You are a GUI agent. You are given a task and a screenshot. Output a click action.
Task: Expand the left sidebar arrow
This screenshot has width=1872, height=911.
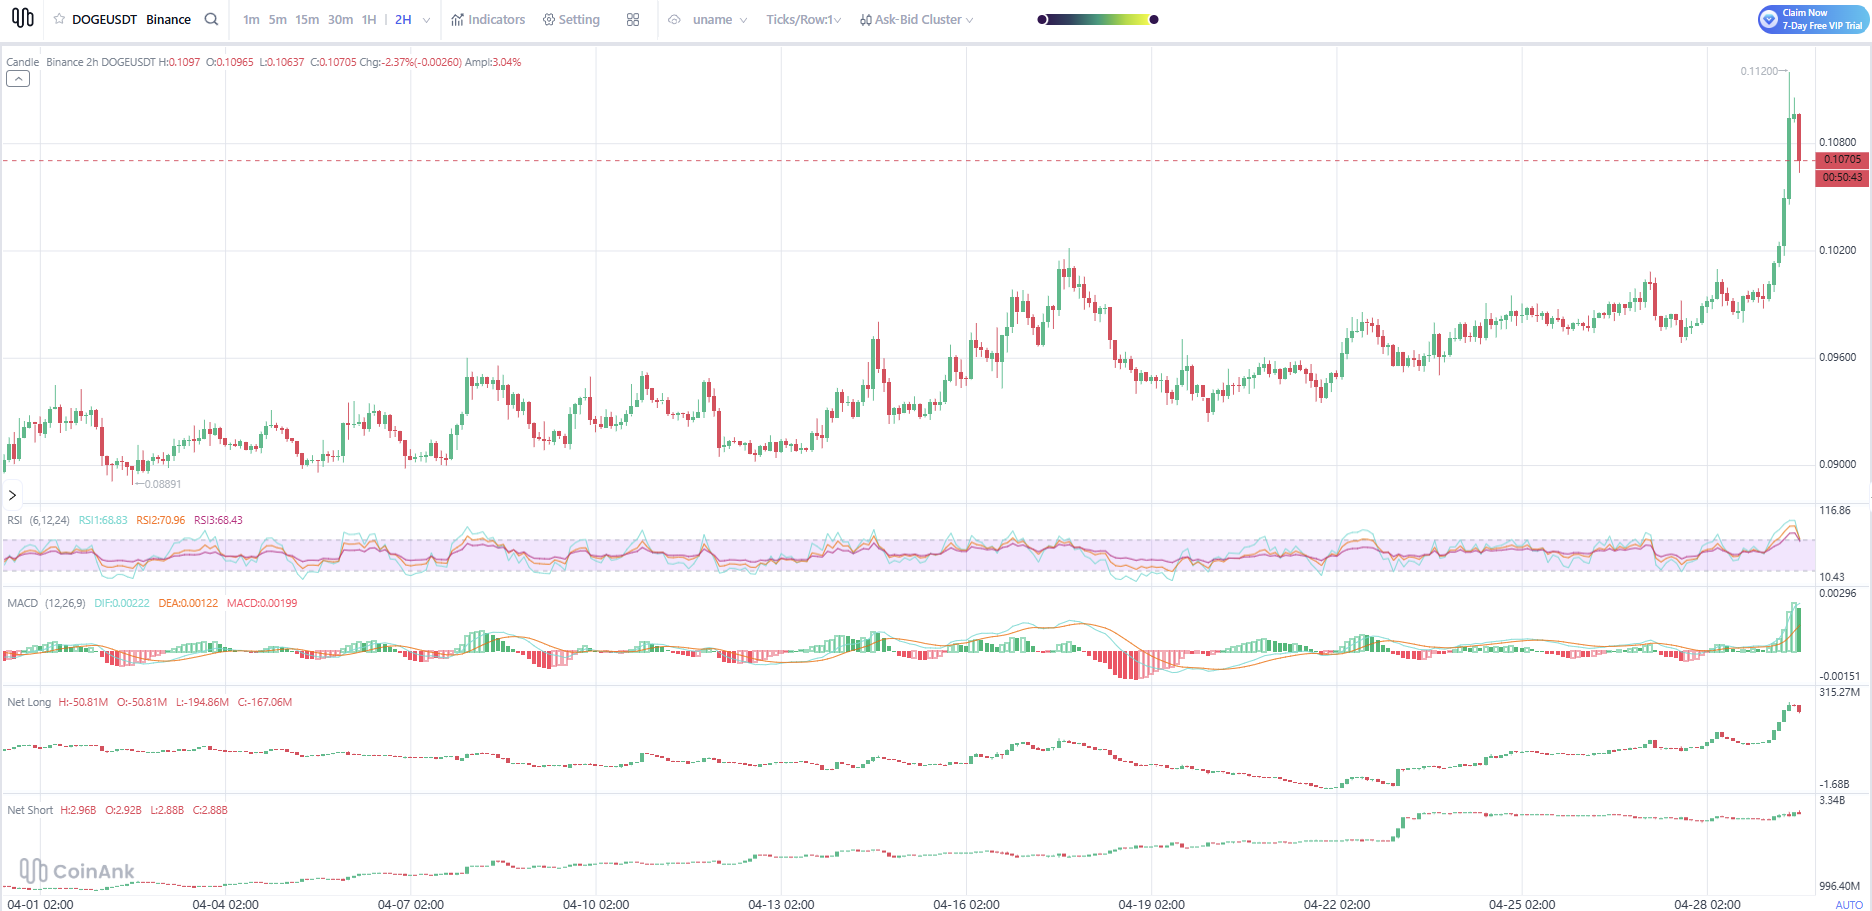[x=12, y=495]
